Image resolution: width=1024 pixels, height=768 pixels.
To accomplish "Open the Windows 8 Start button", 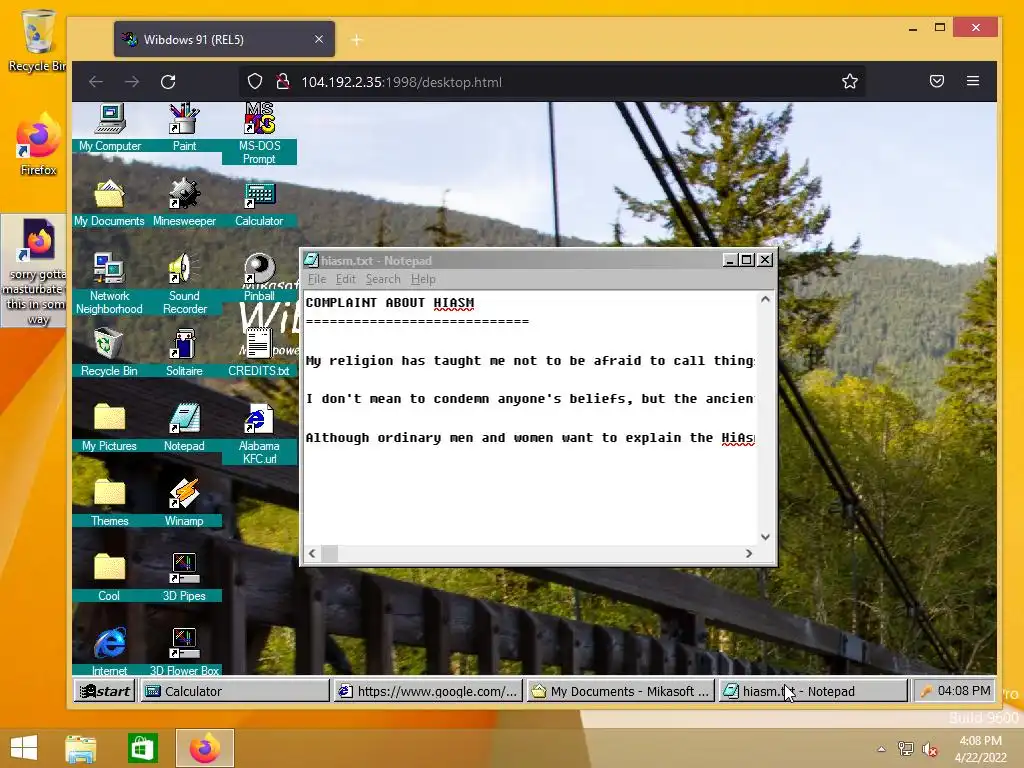I will coord(24,748).
